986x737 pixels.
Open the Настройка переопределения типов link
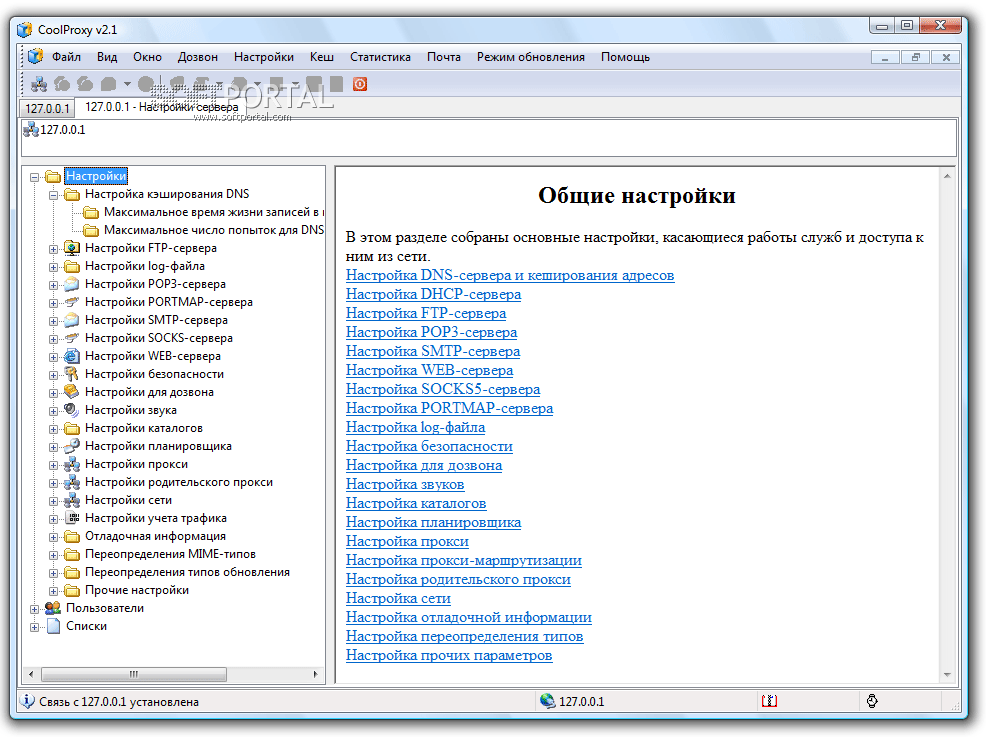tap(464, 636)
